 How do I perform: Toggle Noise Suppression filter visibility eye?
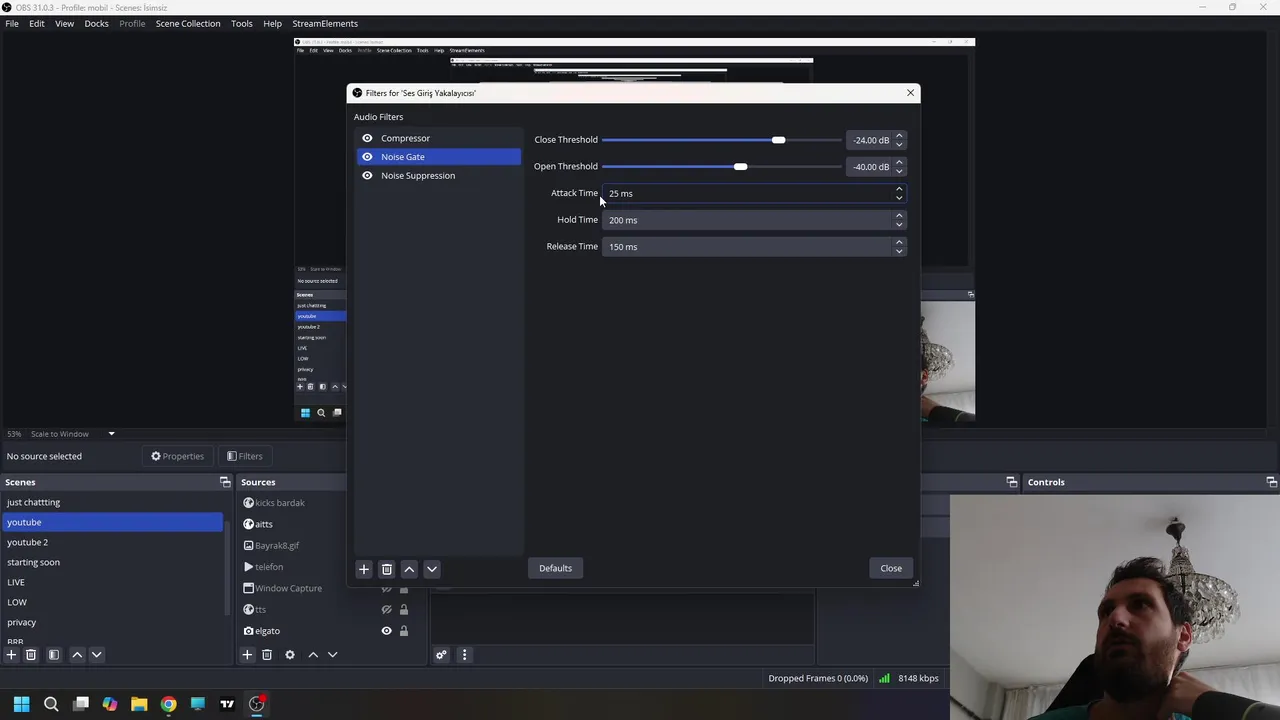tap(367, 176)
